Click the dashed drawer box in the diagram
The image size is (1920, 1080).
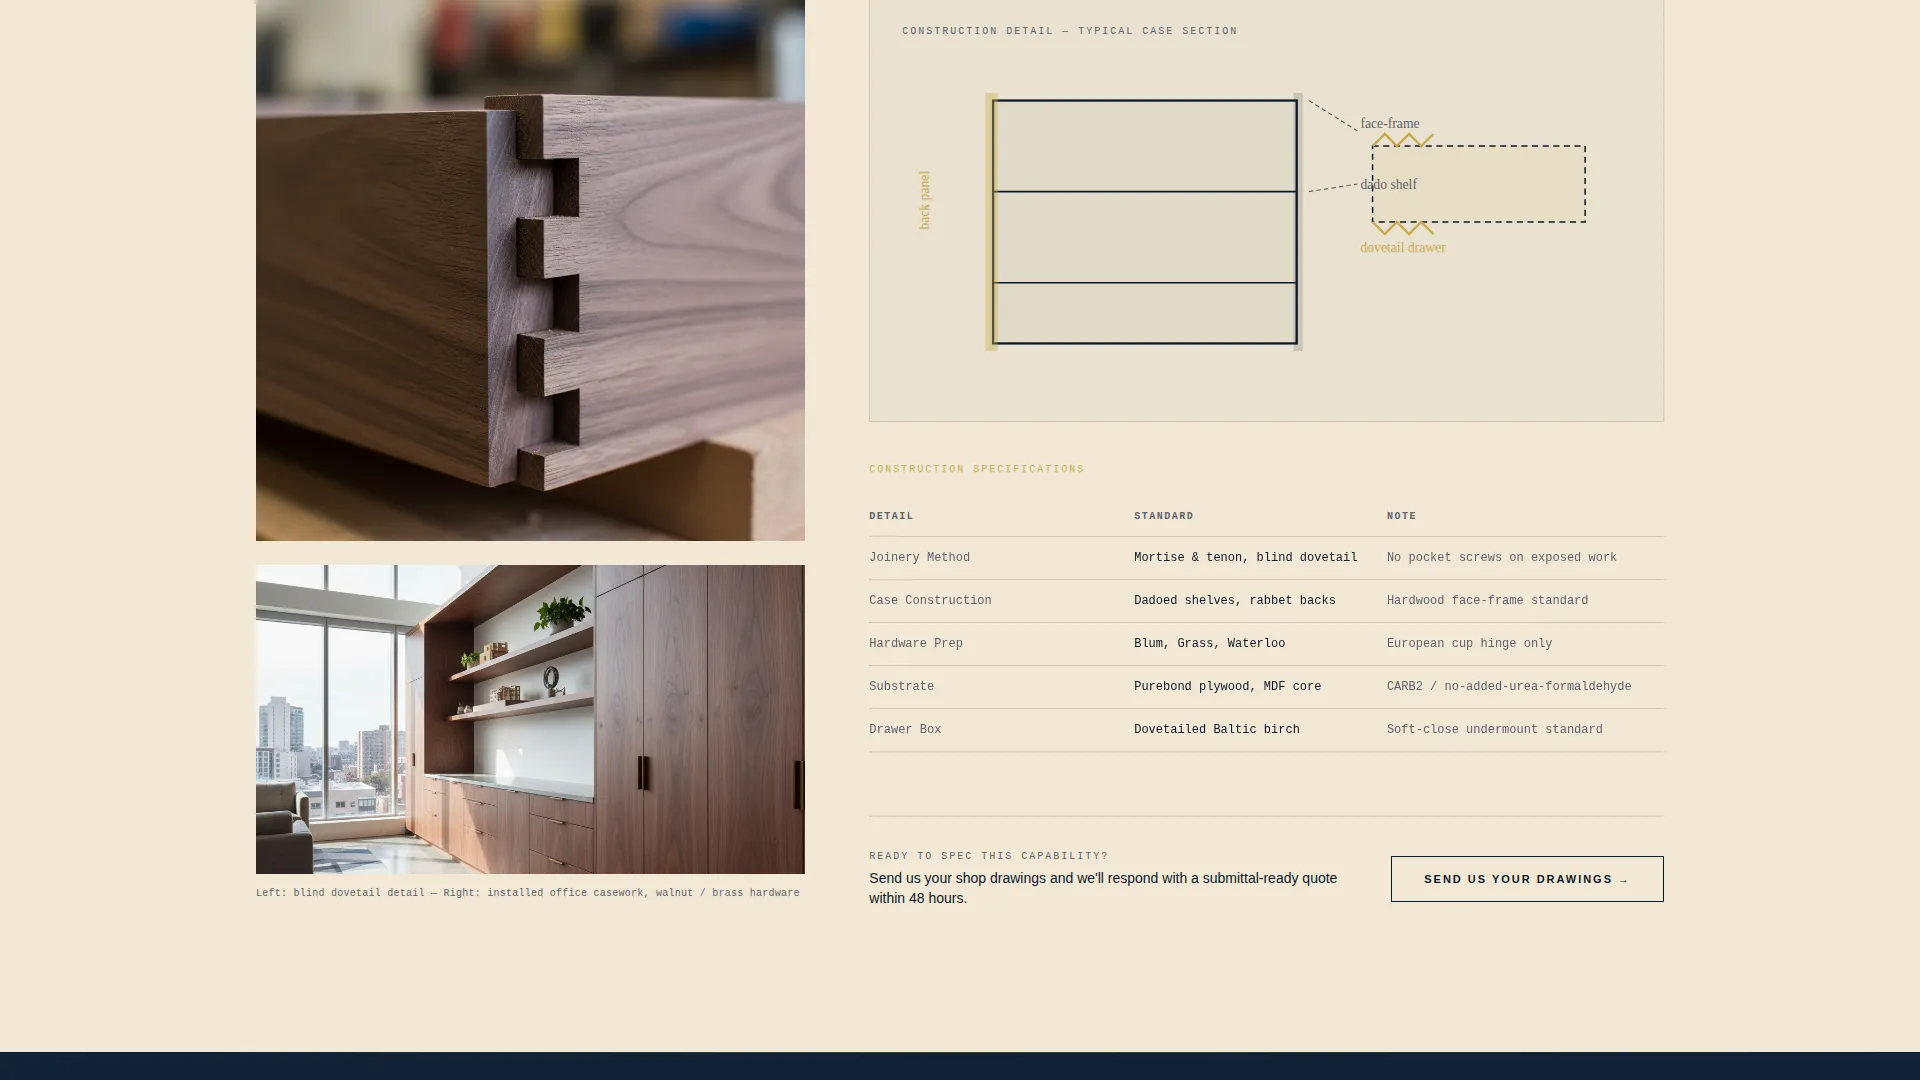[x=1478, y=184]
